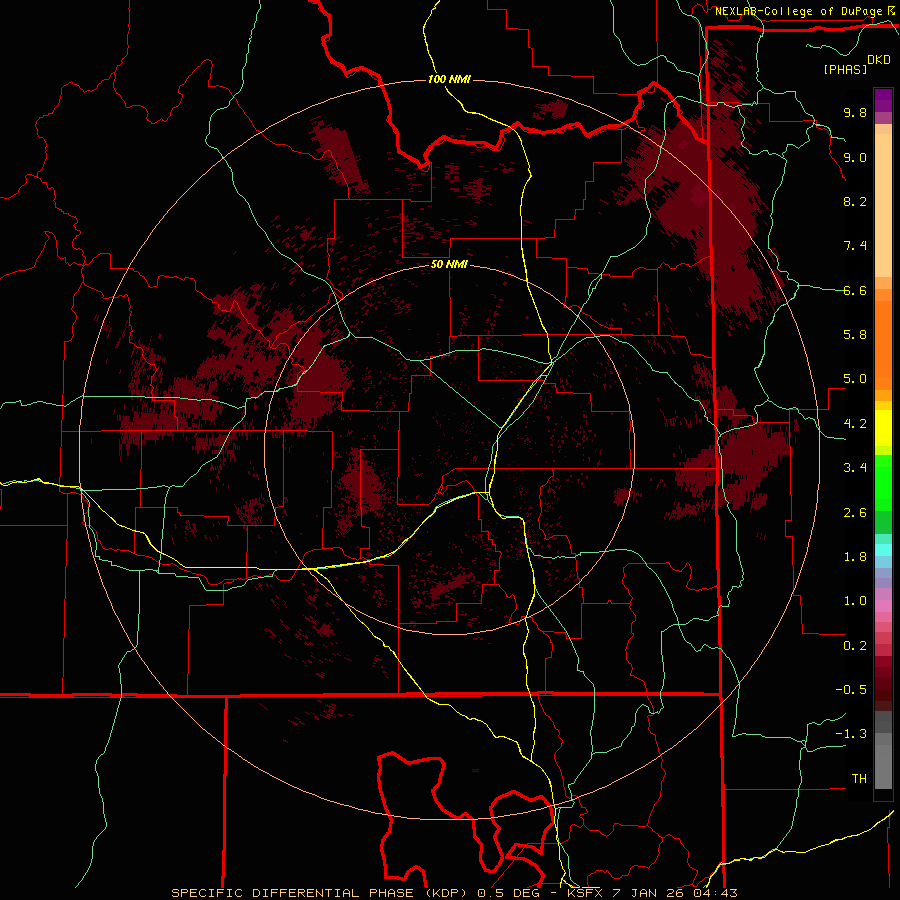Click the NEXLAB-College of DuPage watermark text
Image resolution: width=900 pixels, height=900 pixels.
click(x=798, y=11)
